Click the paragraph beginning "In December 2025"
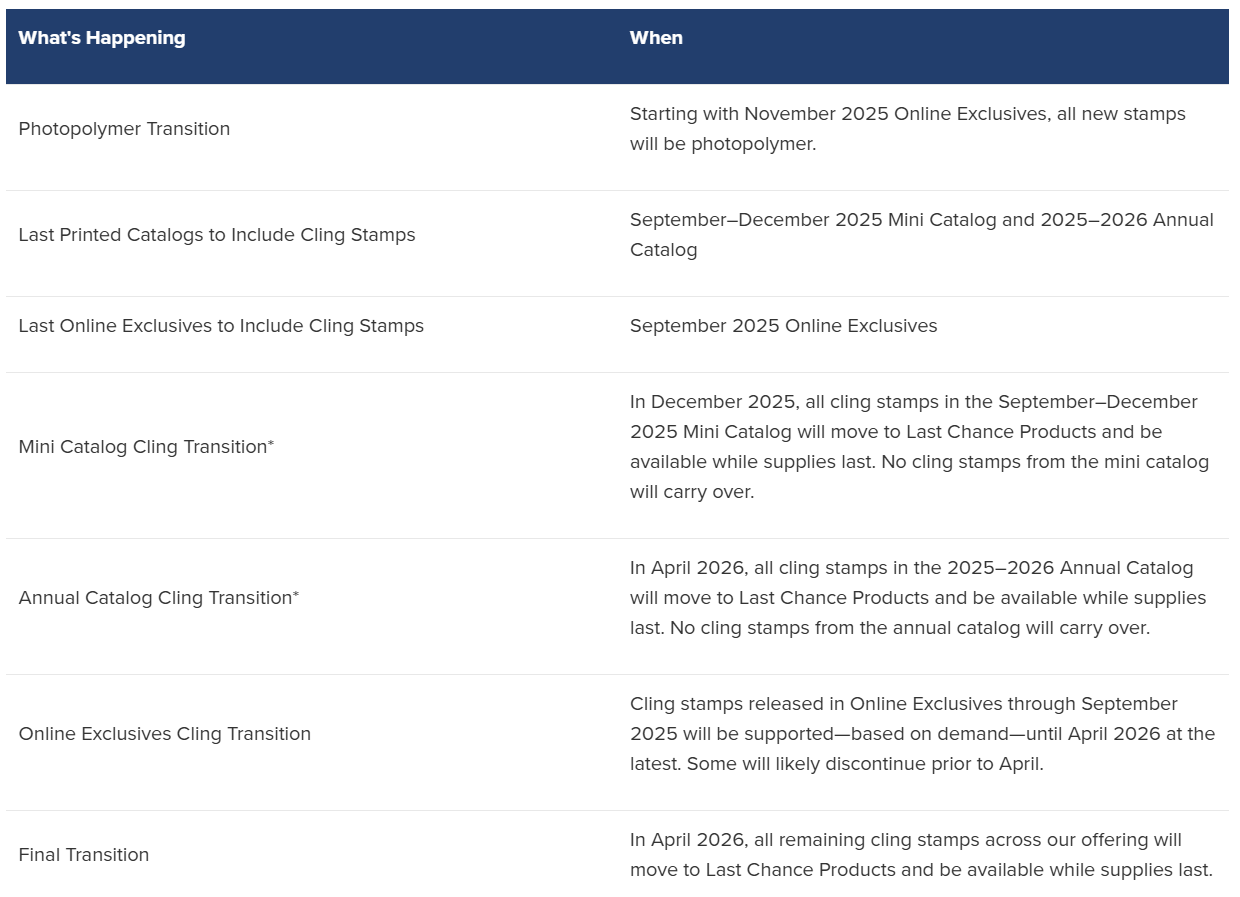Viewport: 1240px width, 897px height. [x=918, y=447]
